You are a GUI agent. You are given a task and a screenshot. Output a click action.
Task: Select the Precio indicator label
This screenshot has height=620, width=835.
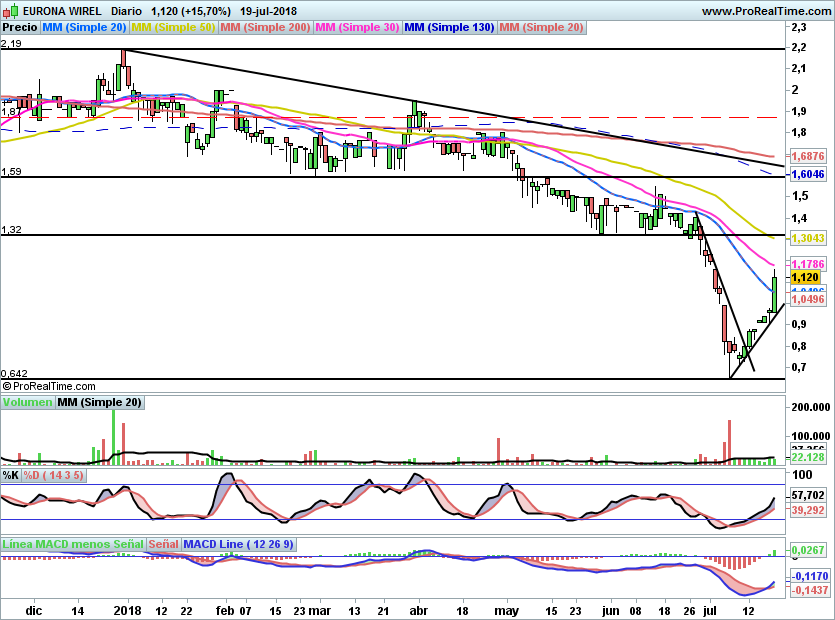pyautogui.click(x=20, y=28)
